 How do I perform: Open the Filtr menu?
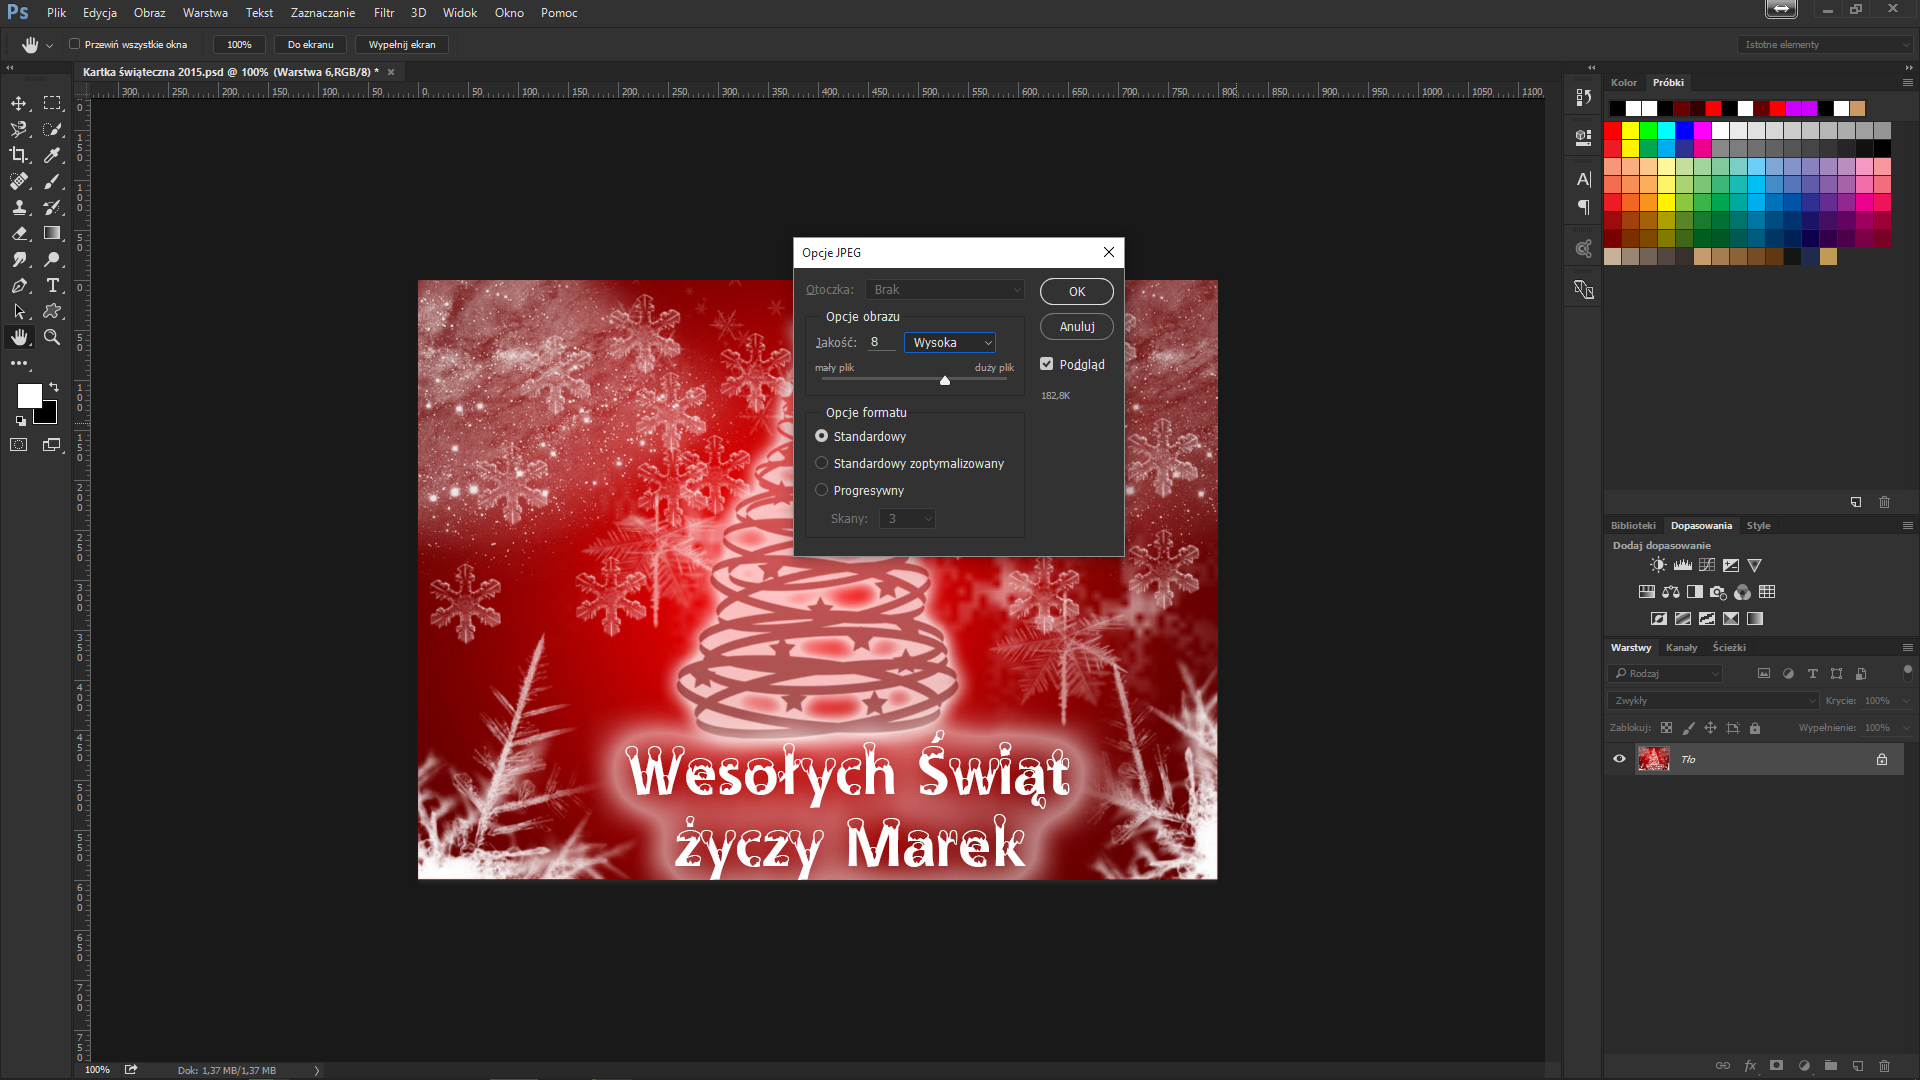tap(384, 13)
